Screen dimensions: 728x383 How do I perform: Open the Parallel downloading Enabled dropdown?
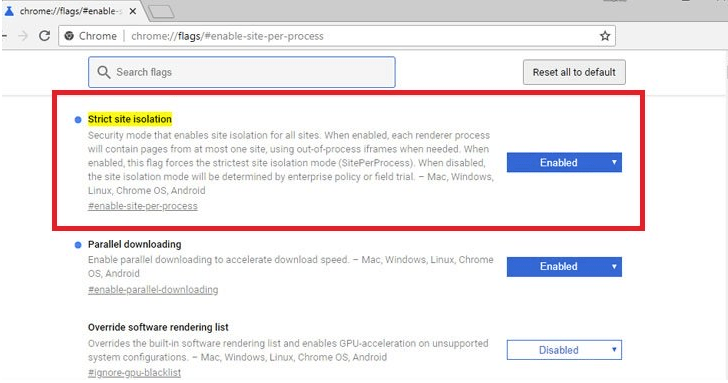point(564,266)
